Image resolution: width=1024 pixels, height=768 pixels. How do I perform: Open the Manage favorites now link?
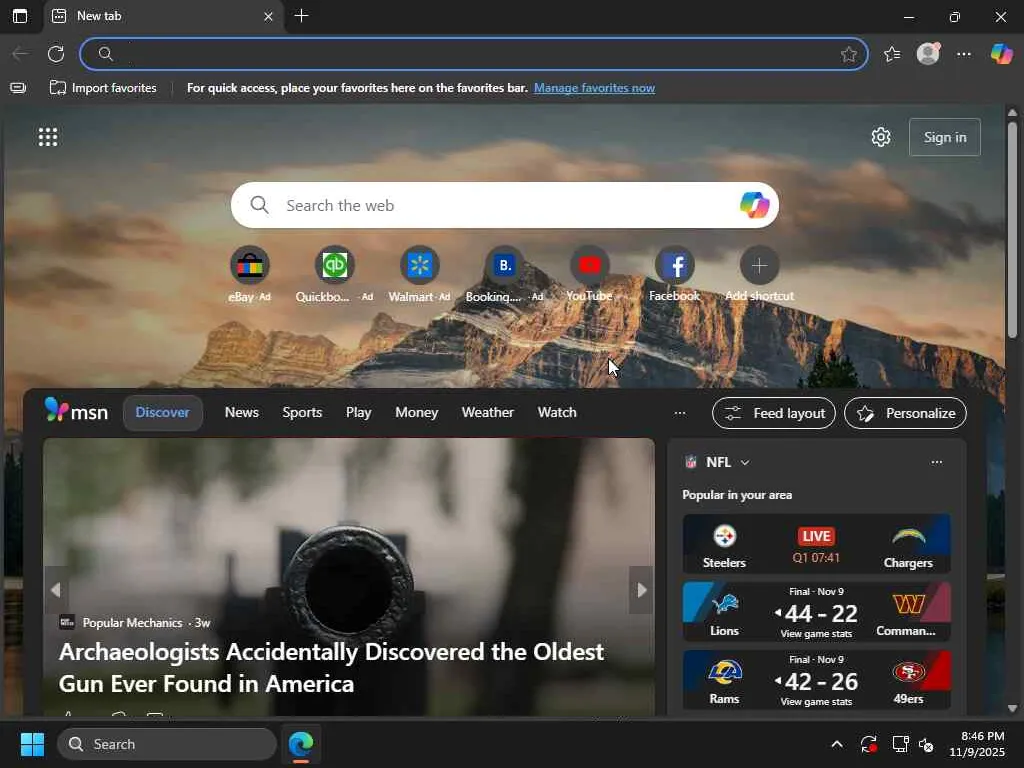coord(594,88)
